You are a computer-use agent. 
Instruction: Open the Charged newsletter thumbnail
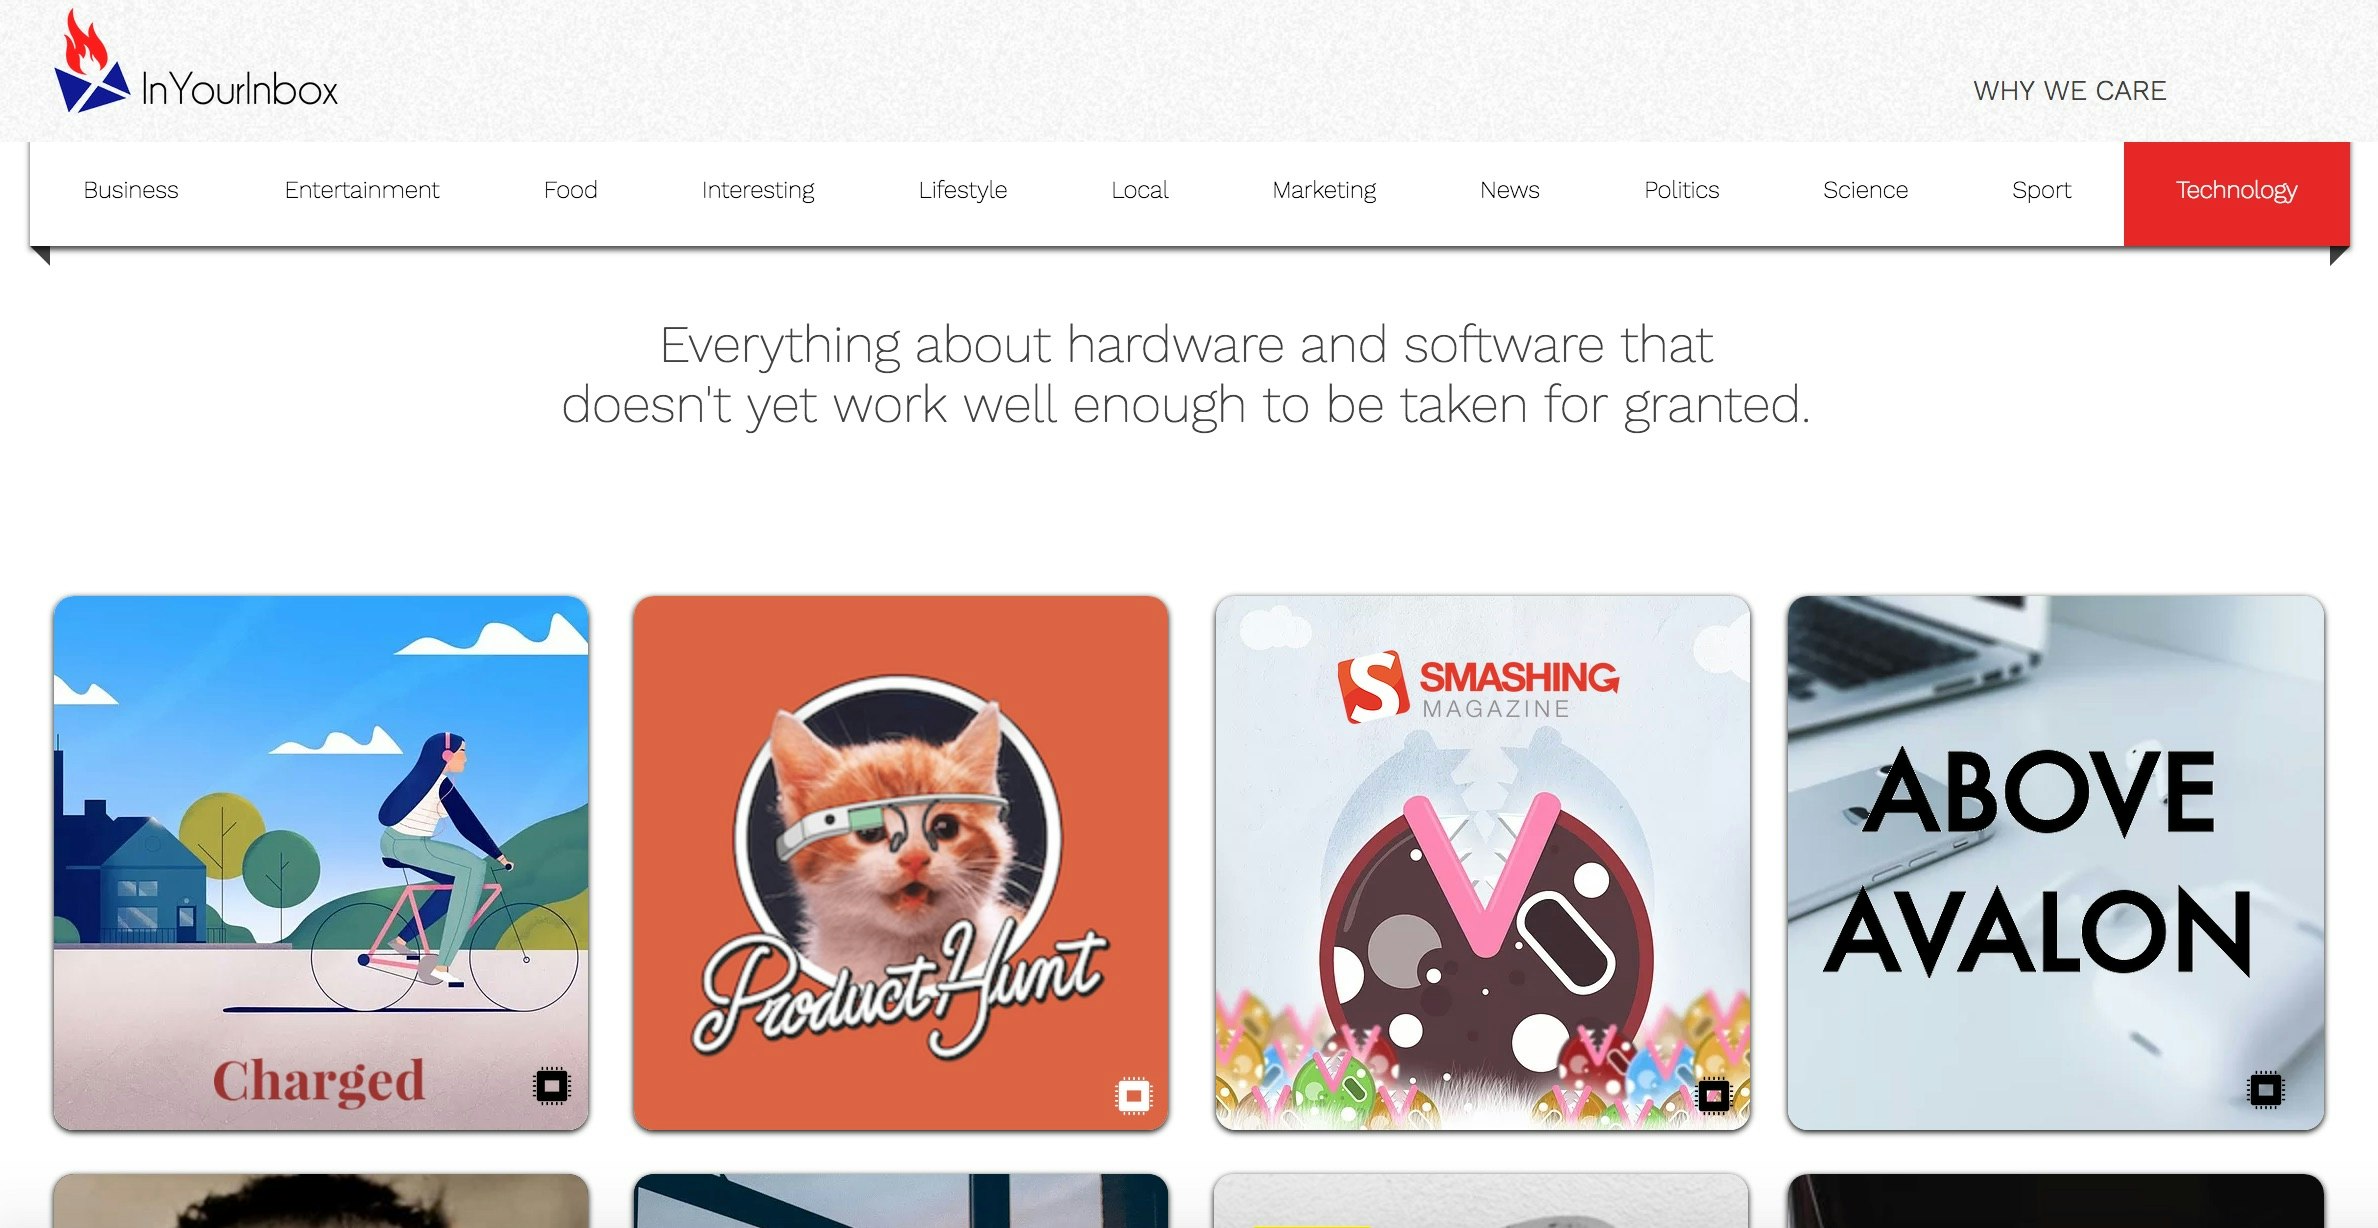[x=321, y=863]
